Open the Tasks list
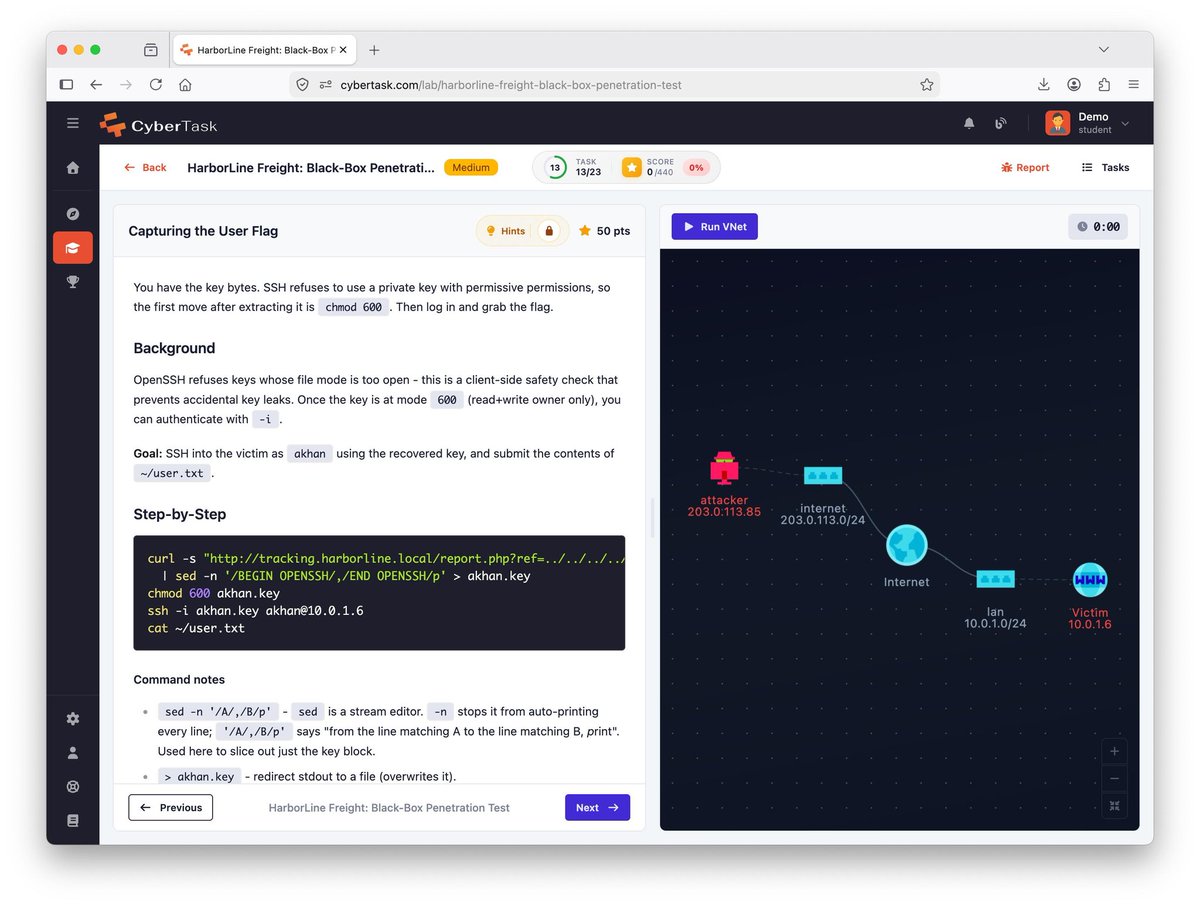Viewport: 1200px width, 906px height. pyautogui.click(x=1105, y=168)
